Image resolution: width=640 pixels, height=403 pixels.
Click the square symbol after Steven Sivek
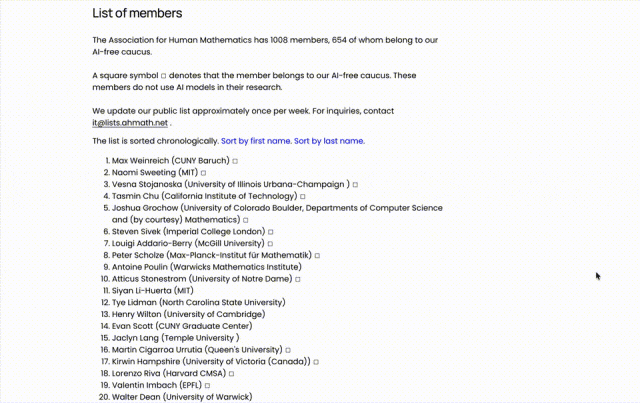(x=271, y=232)
